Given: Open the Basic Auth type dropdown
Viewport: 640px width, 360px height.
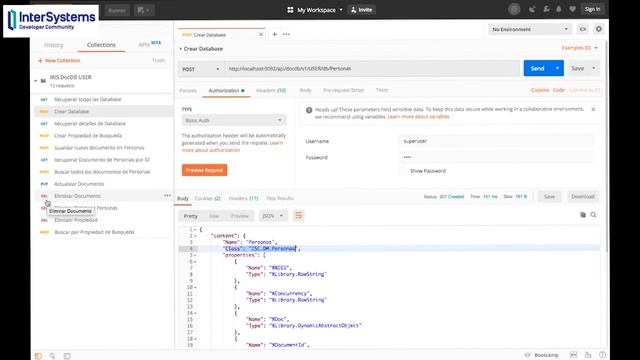Looking at the screenshot, I should click(234, 120).
